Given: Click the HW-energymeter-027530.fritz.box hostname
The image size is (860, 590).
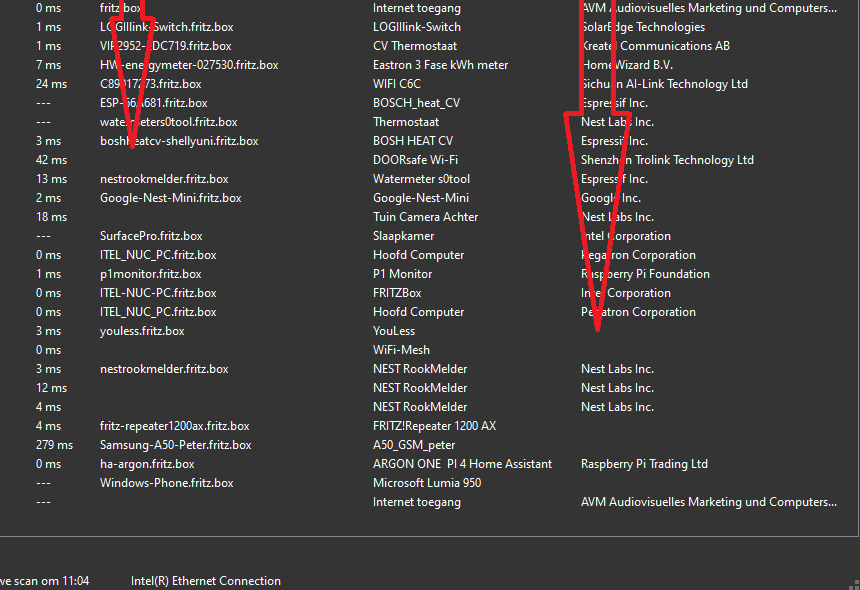Looking at the screenshot, I should 189,65.
